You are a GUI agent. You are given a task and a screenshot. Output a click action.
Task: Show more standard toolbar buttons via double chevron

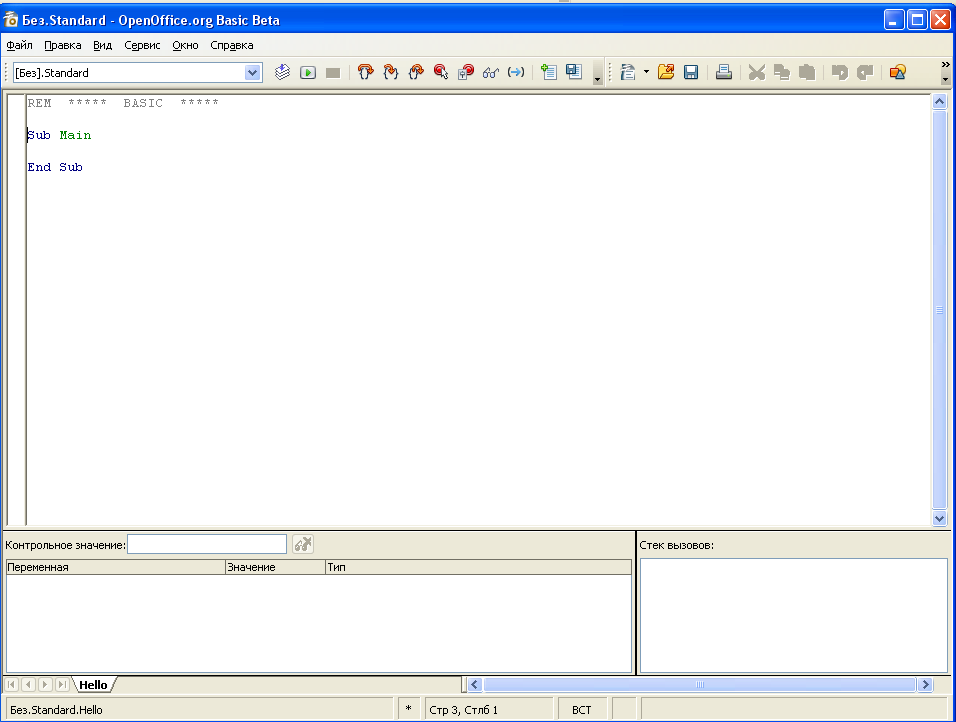click(946, 65)
